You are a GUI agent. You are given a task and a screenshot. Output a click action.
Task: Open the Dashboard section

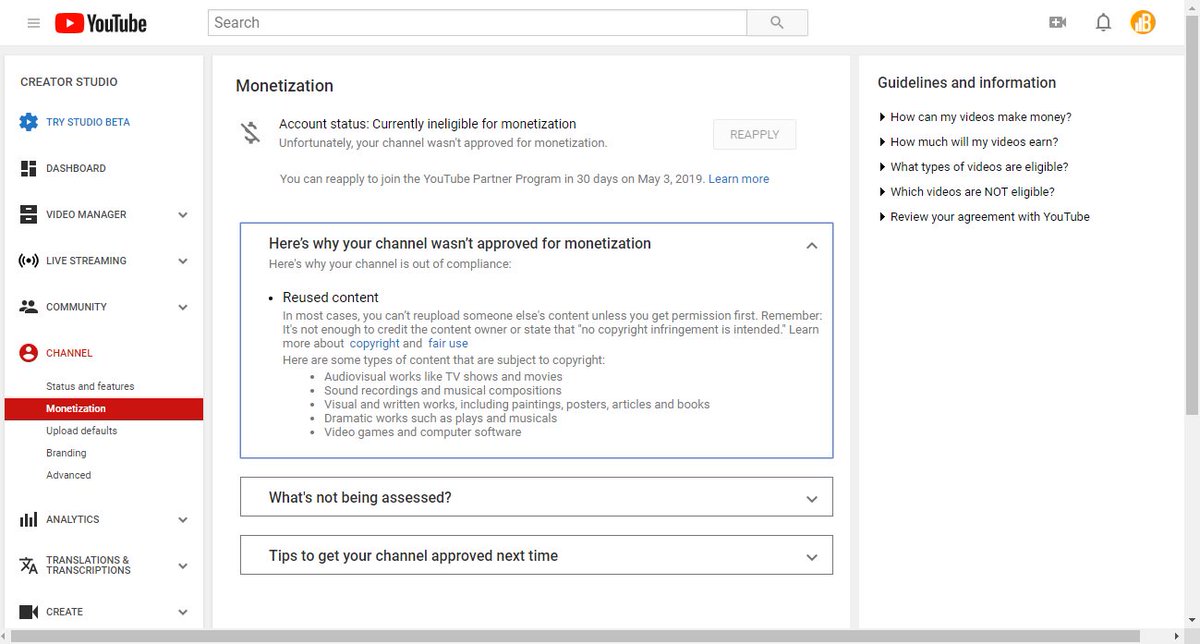pyautogui.click(x=76, y=169)
